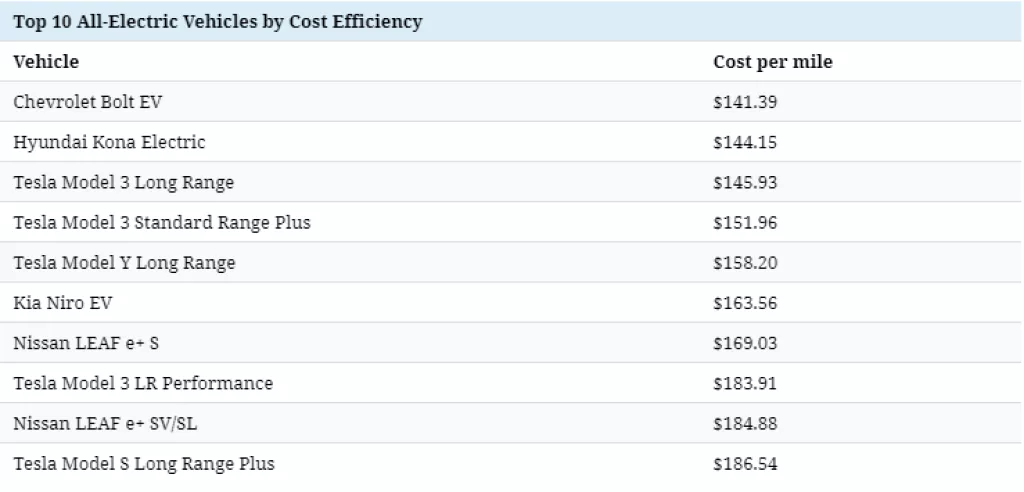Image resolution: width=1024 pixels, height=492 pixels.
Task: Click the Cost per mile column header
Action: click(772, 62)
